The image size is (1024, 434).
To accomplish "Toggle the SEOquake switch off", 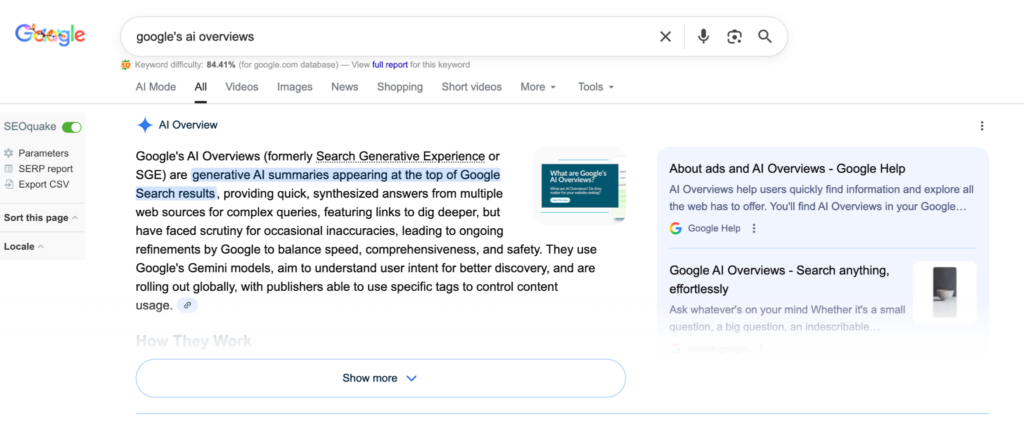I will pyautogui.click(x=72, y=127).
